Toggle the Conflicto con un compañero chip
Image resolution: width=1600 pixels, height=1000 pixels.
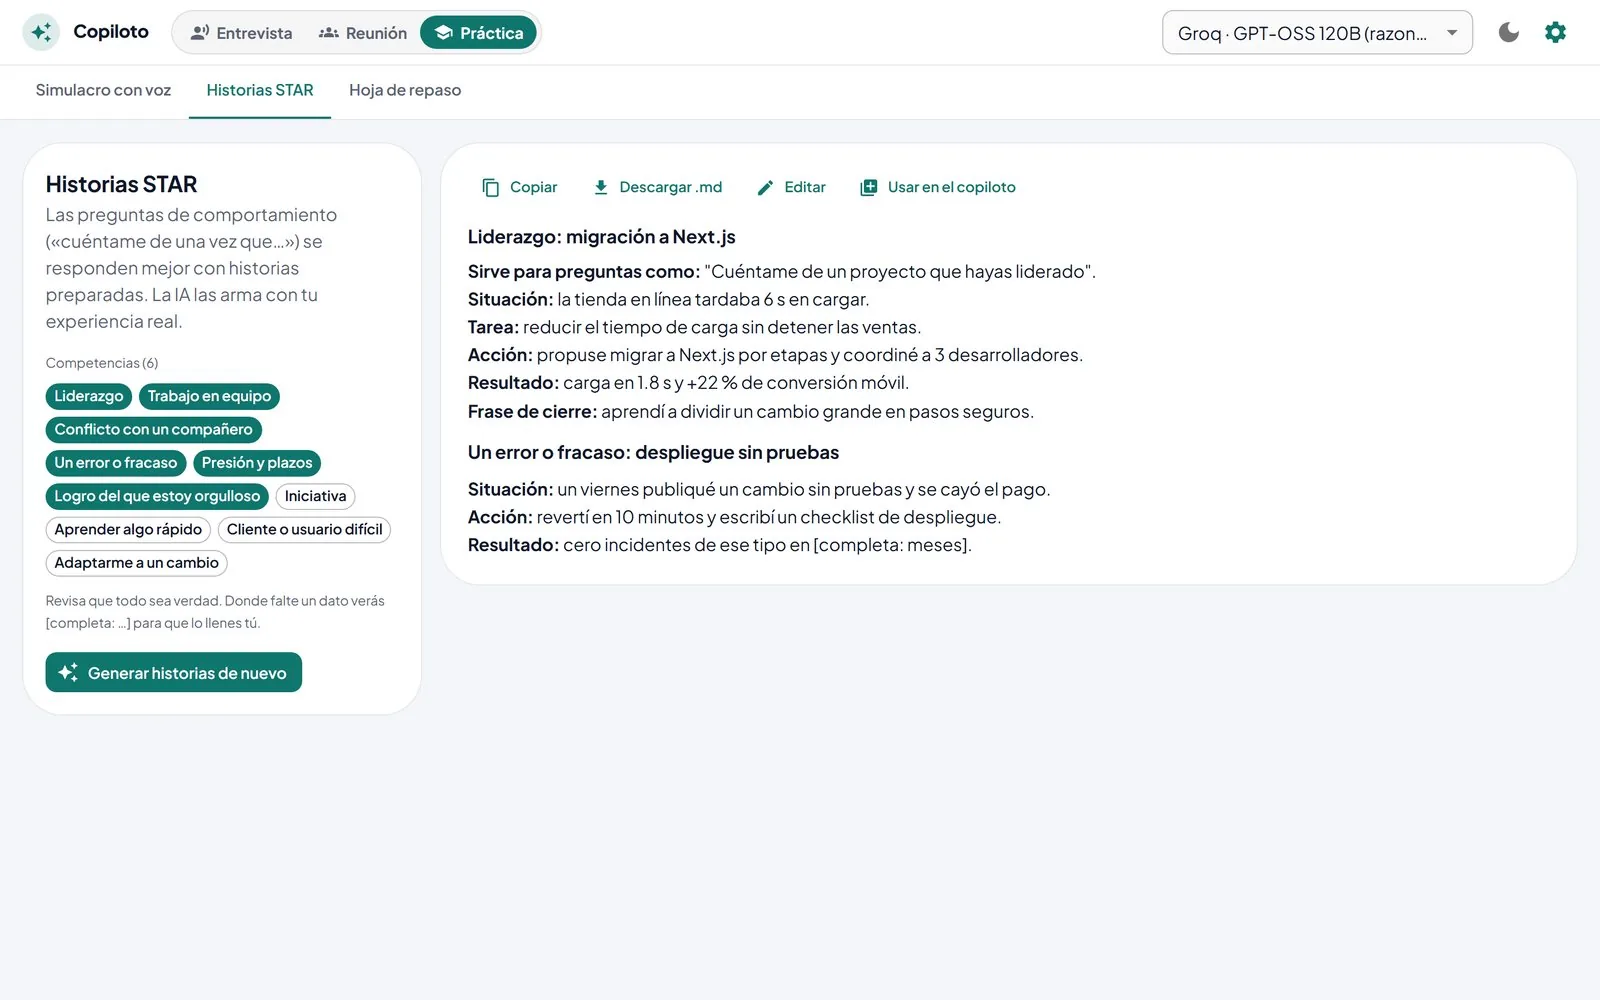click(x=154, y=429)
